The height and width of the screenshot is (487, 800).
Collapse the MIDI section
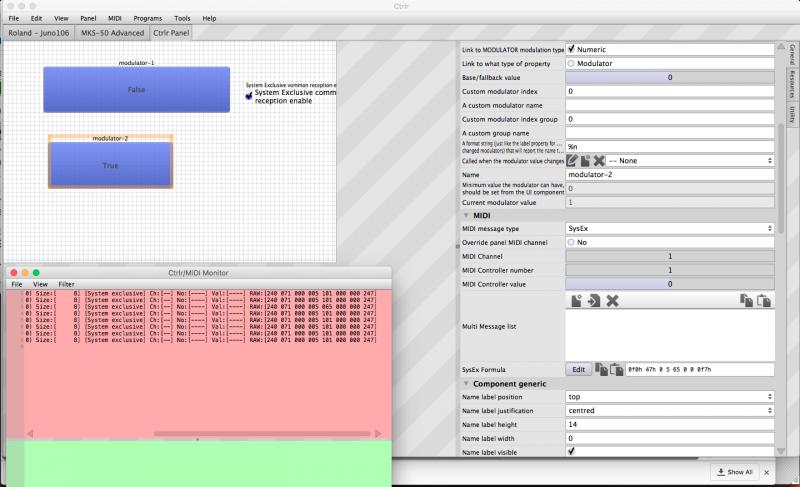pyautogui.click(x=466, y=215)
